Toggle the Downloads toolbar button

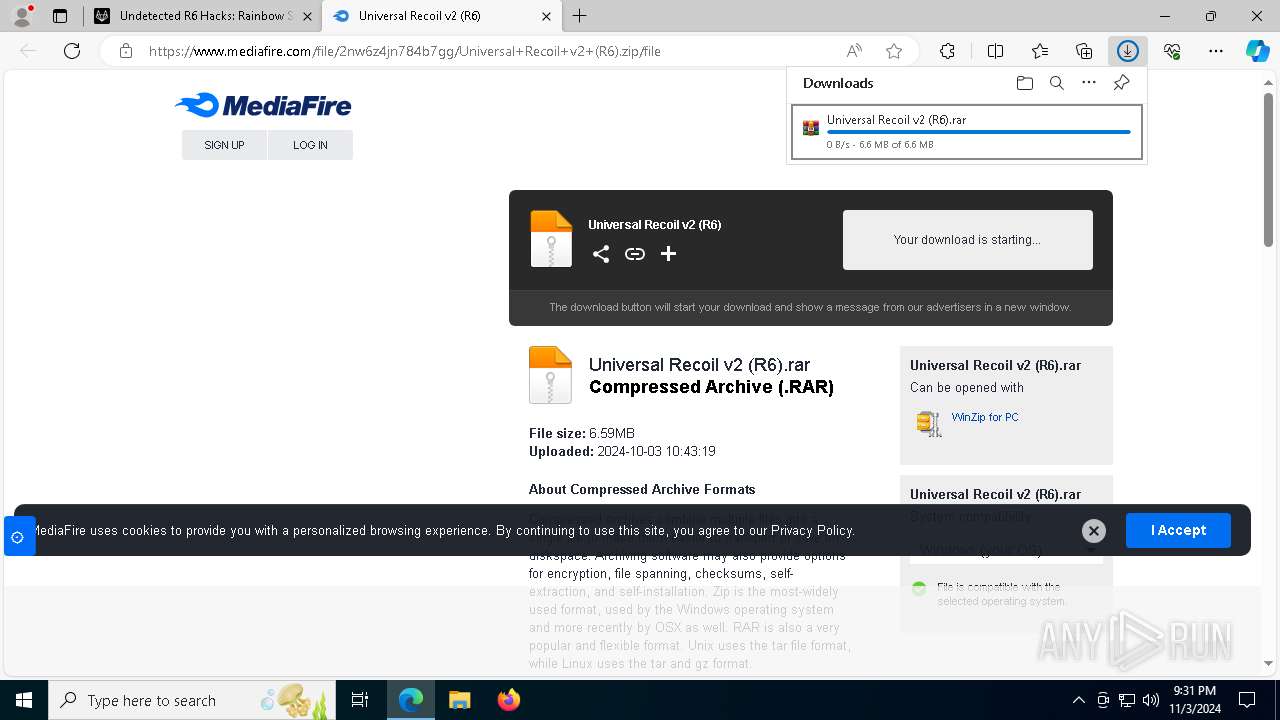click(x=1128, y=51)
